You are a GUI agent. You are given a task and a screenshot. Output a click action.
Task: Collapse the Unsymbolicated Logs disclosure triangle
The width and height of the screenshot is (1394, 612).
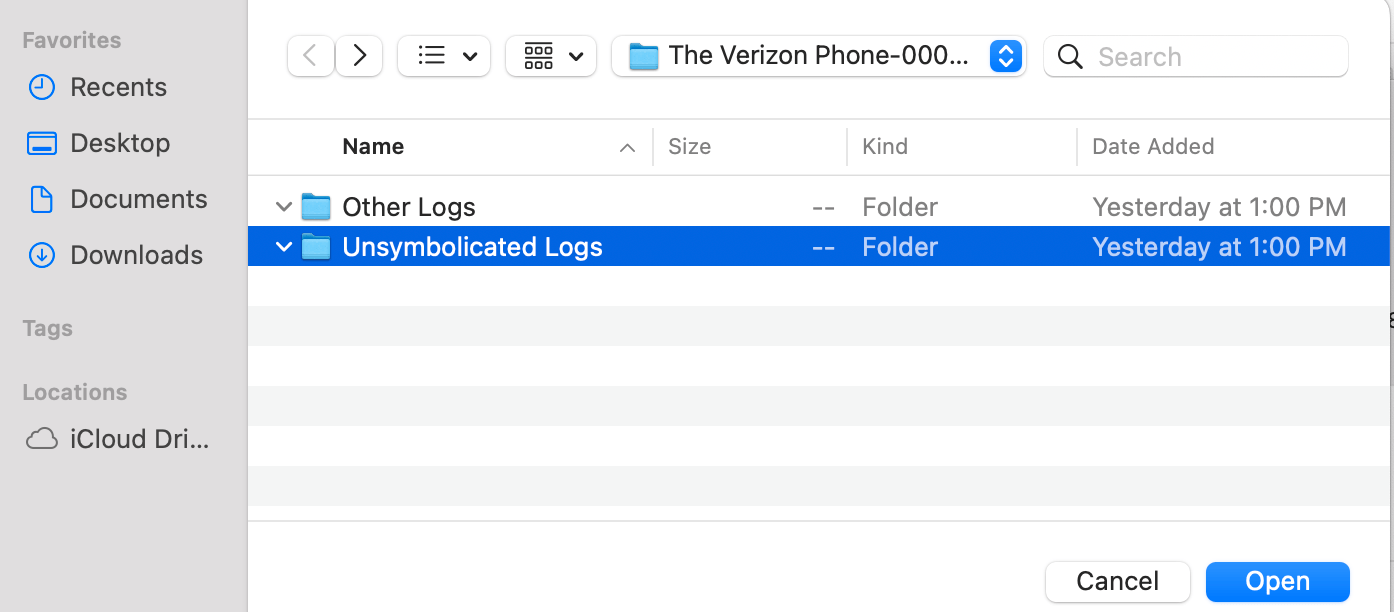pyautogui.click(x=283, y=246)
